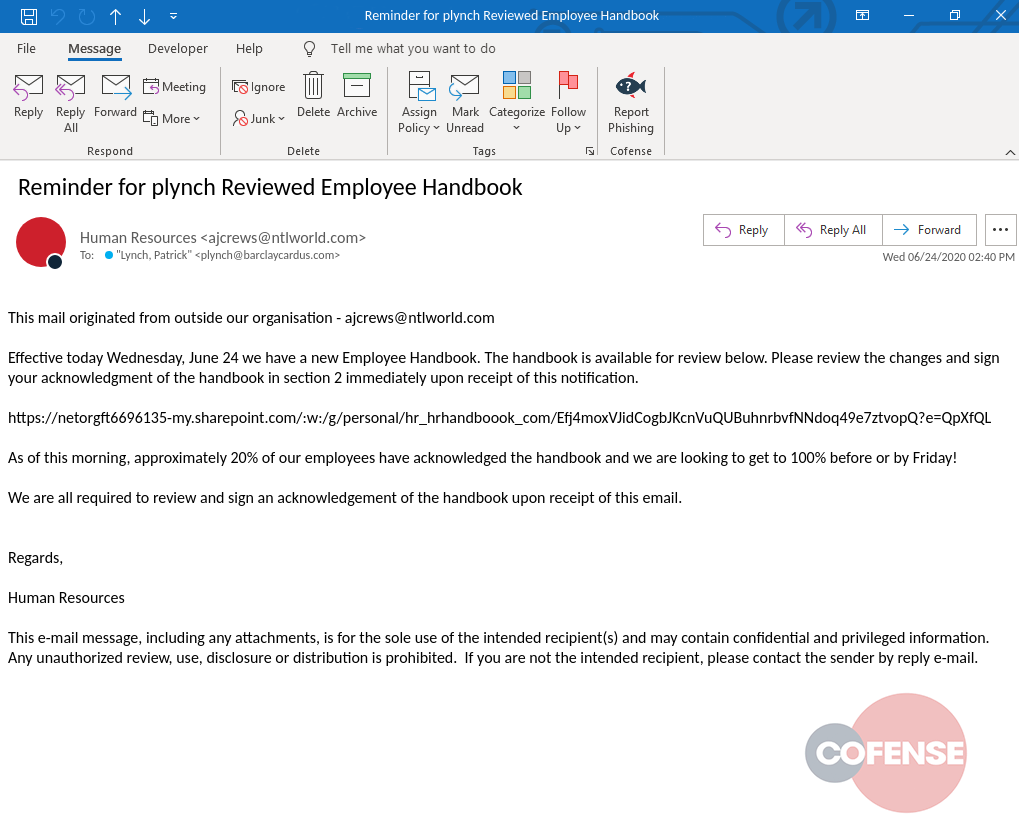Delete this message with trash icon
Image resolution: width=1019 pixels, height=825 pixels.
point(313,96)
